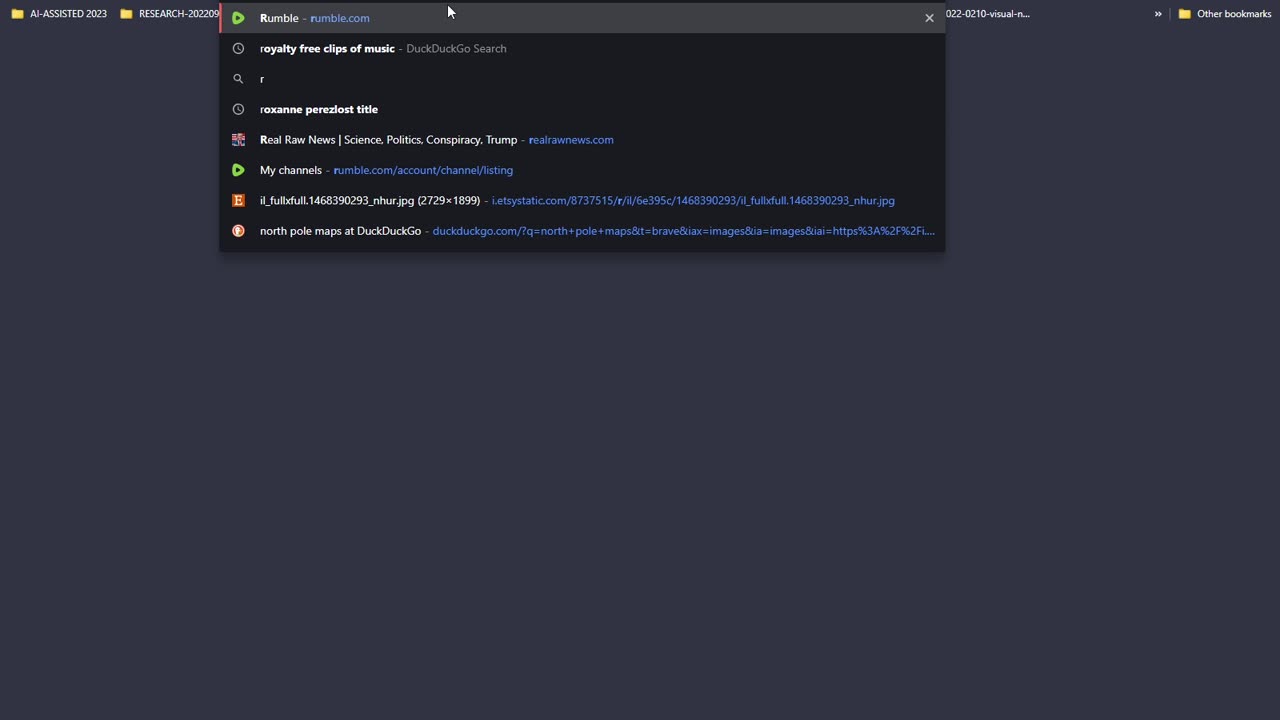1280x720 pixels.
Task: Open the AI-ASSISTED 2023 bookmarks folder
Action: 59,14
